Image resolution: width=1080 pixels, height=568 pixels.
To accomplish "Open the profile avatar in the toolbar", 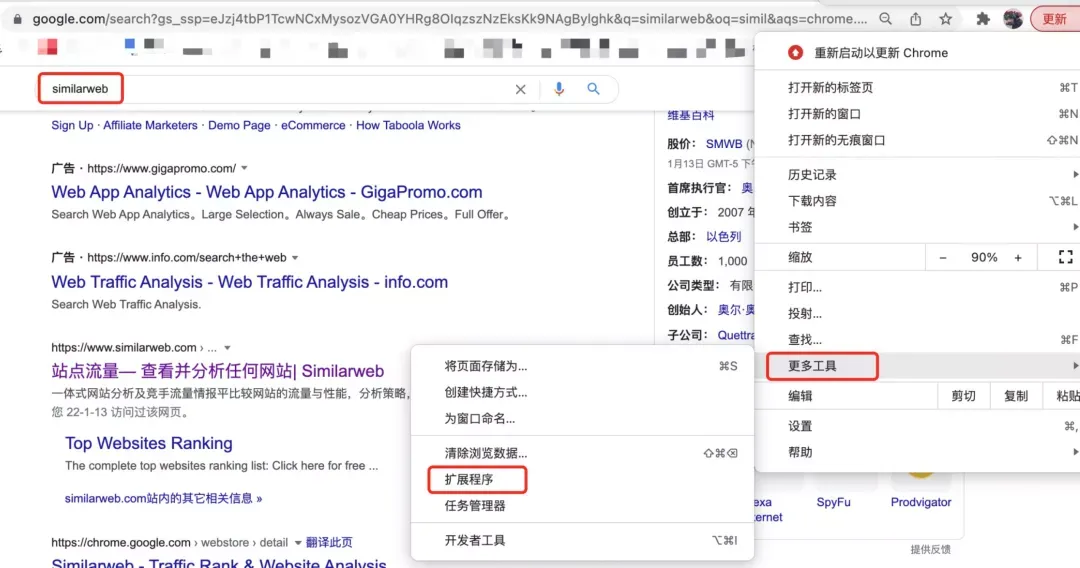I will [x=1012, y=19].
